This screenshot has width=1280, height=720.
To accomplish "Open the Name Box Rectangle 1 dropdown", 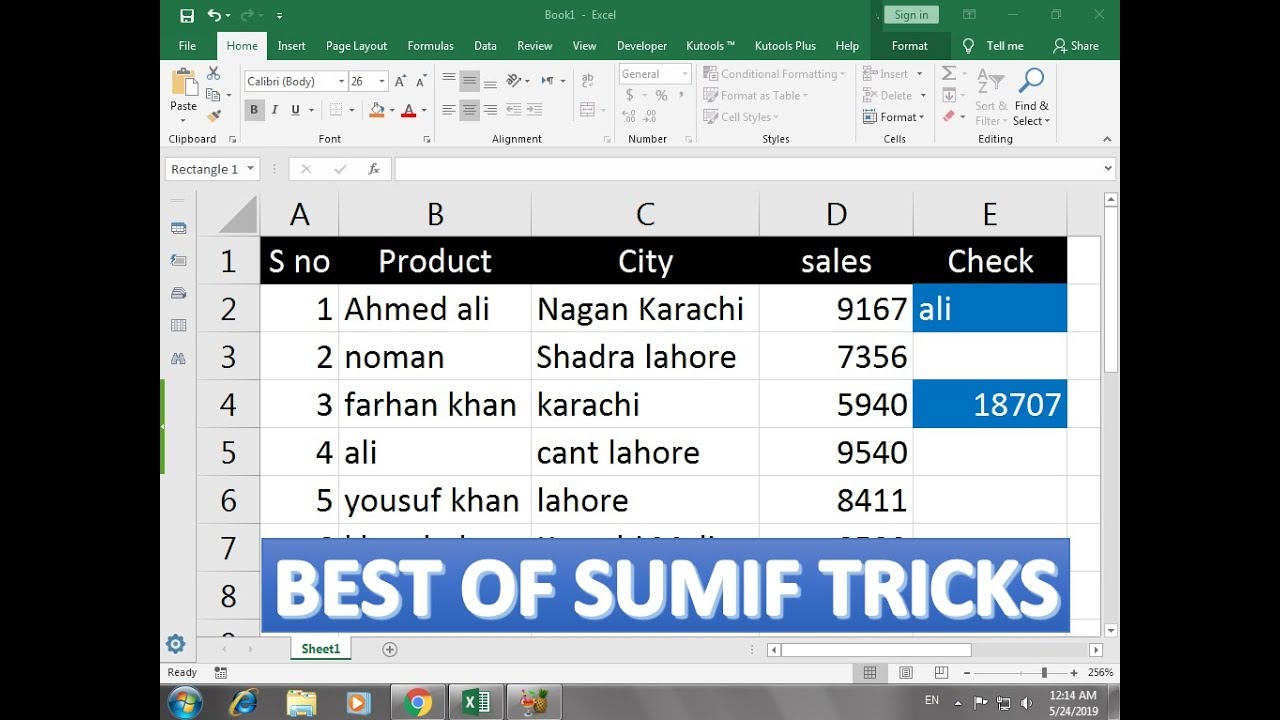I will click(250, 169).
